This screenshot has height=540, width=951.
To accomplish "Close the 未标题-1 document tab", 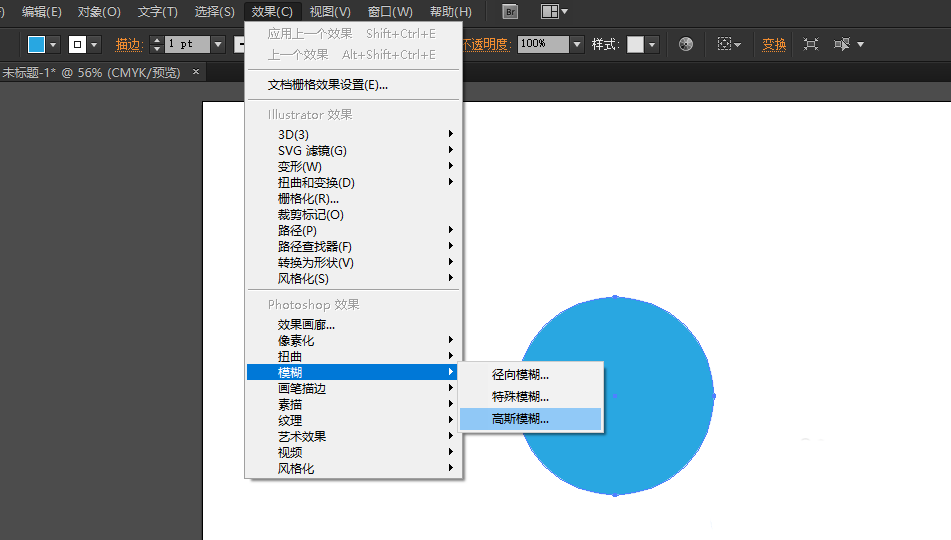I will point(196,72).
